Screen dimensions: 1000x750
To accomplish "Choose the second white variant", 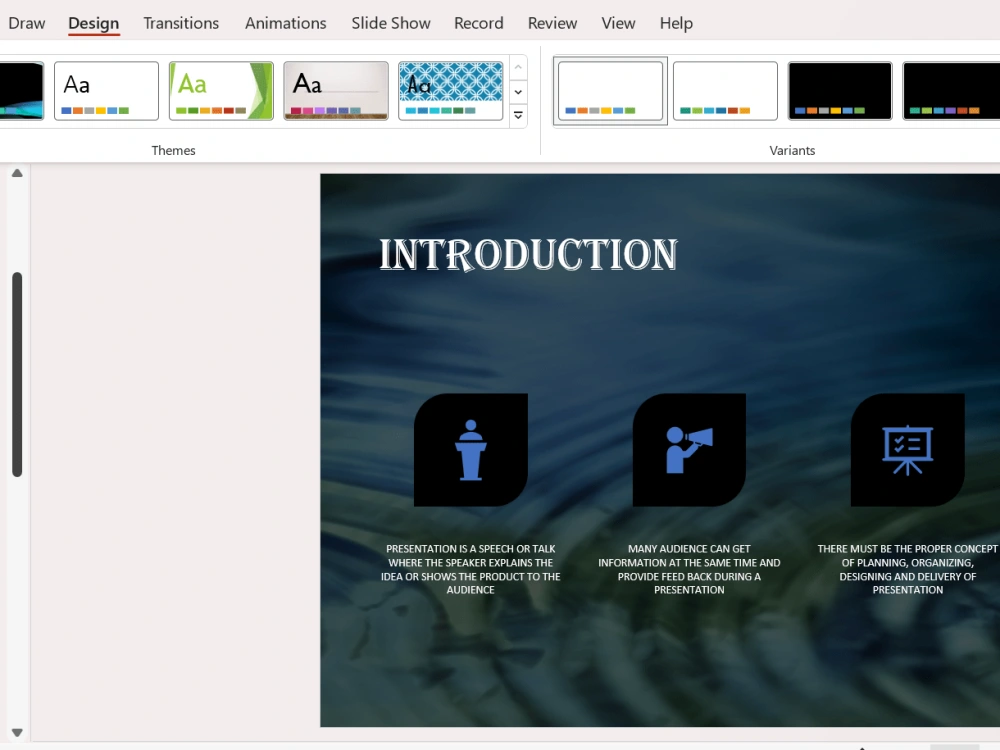I will point(725,91).
